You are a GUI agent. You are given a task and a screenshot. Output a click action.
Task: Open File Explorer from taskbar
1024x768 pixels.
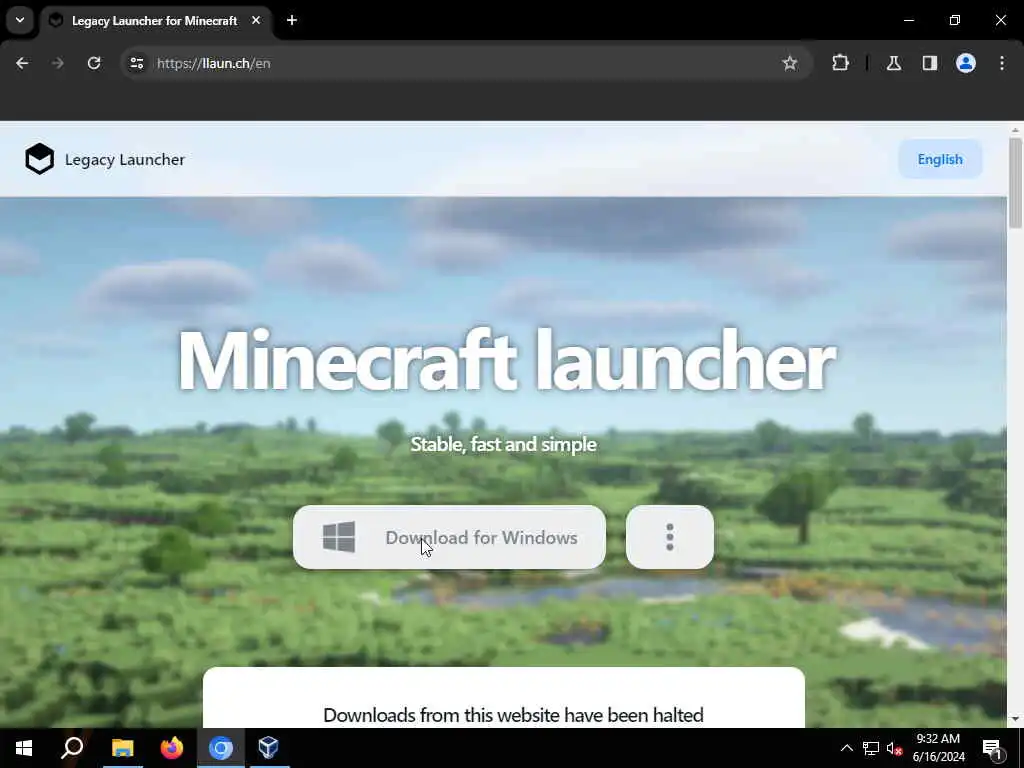pyautogui.click(x=122, y=748)
